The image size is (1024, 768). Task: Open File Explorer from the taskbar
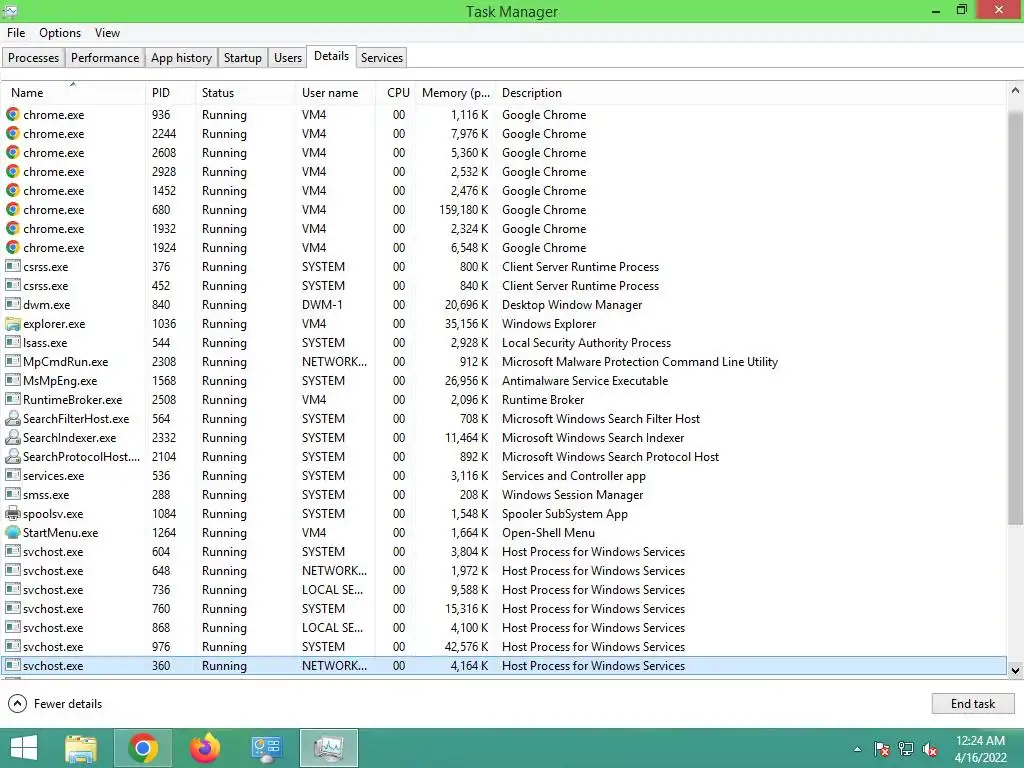[x=81, y=748]
